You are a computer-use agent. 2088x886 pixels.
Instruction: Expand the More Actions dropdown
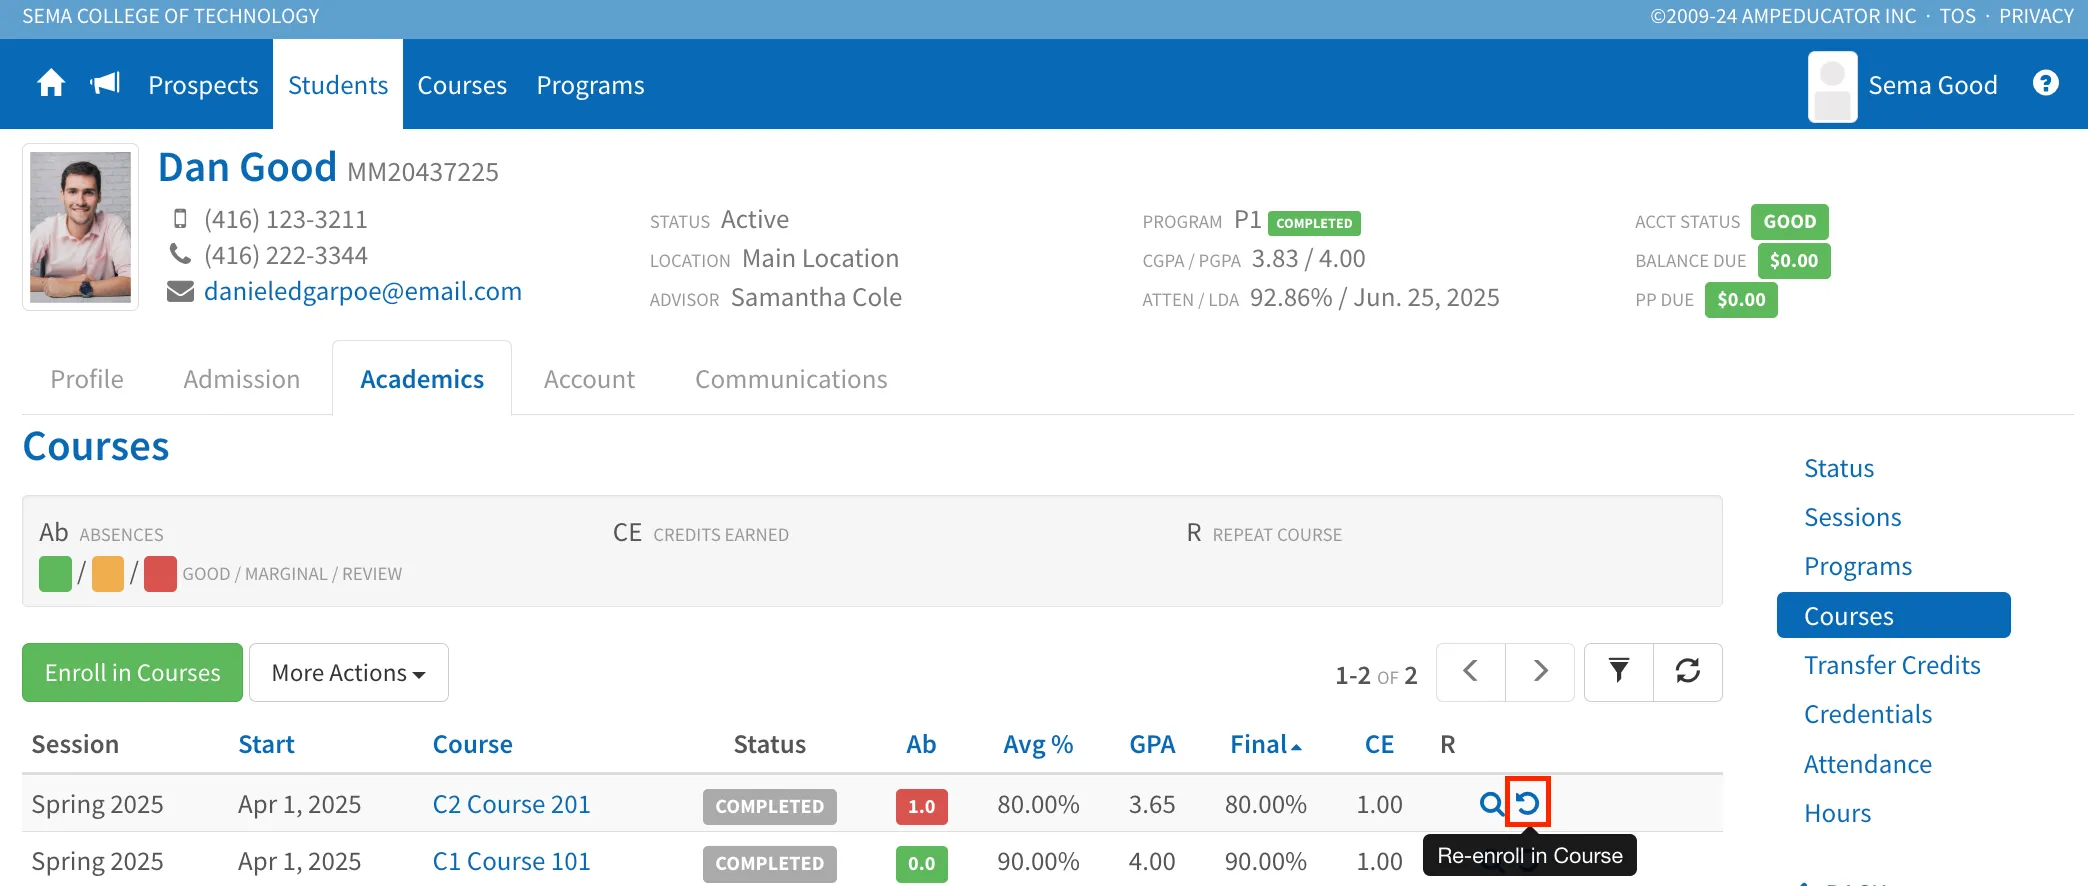pyautogui.click(x=349, y=673)
